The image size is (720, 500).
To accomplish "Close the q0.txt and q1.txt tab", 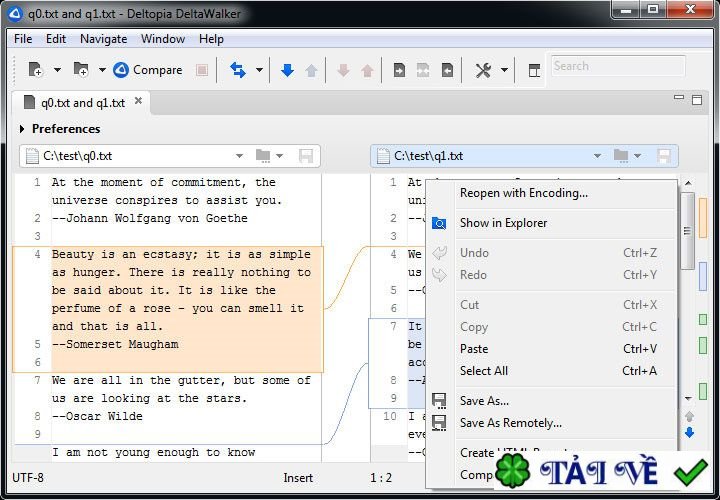I will [138, 101].
